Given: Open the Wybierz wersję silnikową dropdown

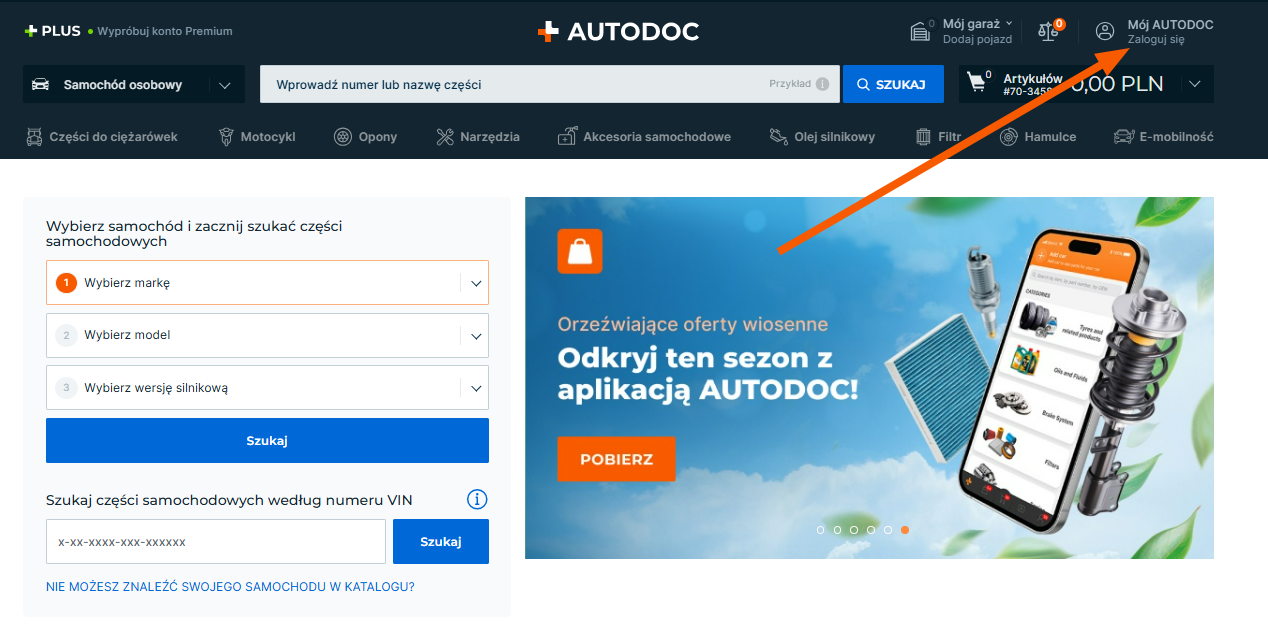Looking at the screenshot, I should (x=267, y=388).
